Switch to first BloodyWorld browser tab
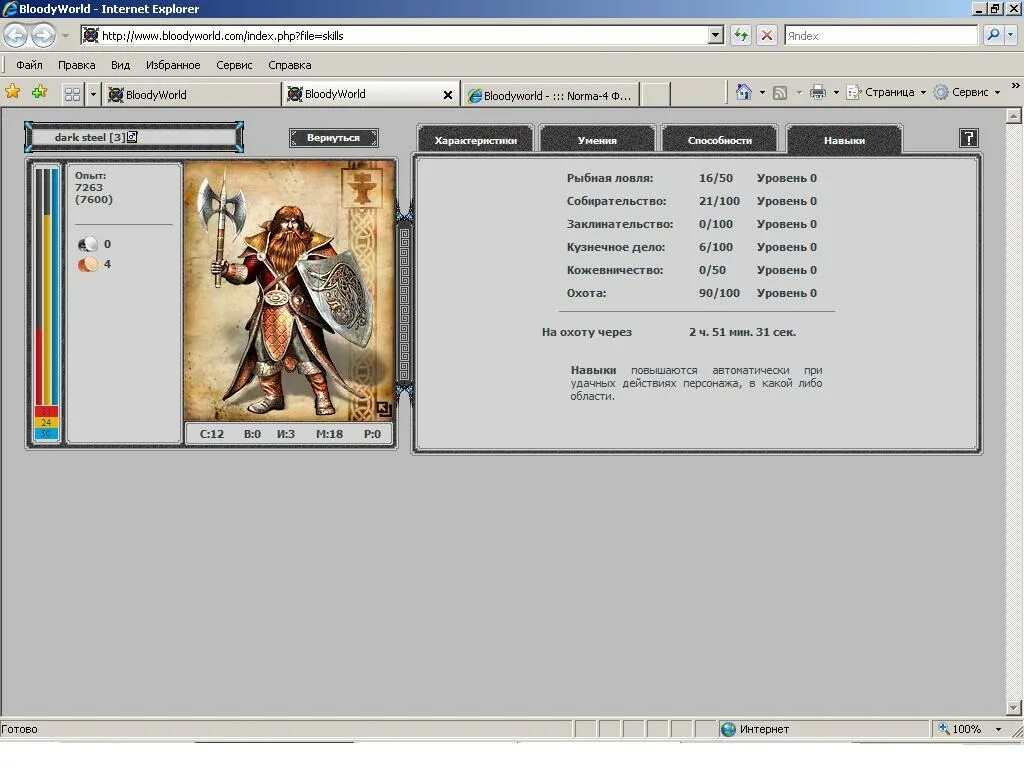Image resolution: width=1024 pixels, height=768 pixels. click(192, 95)
